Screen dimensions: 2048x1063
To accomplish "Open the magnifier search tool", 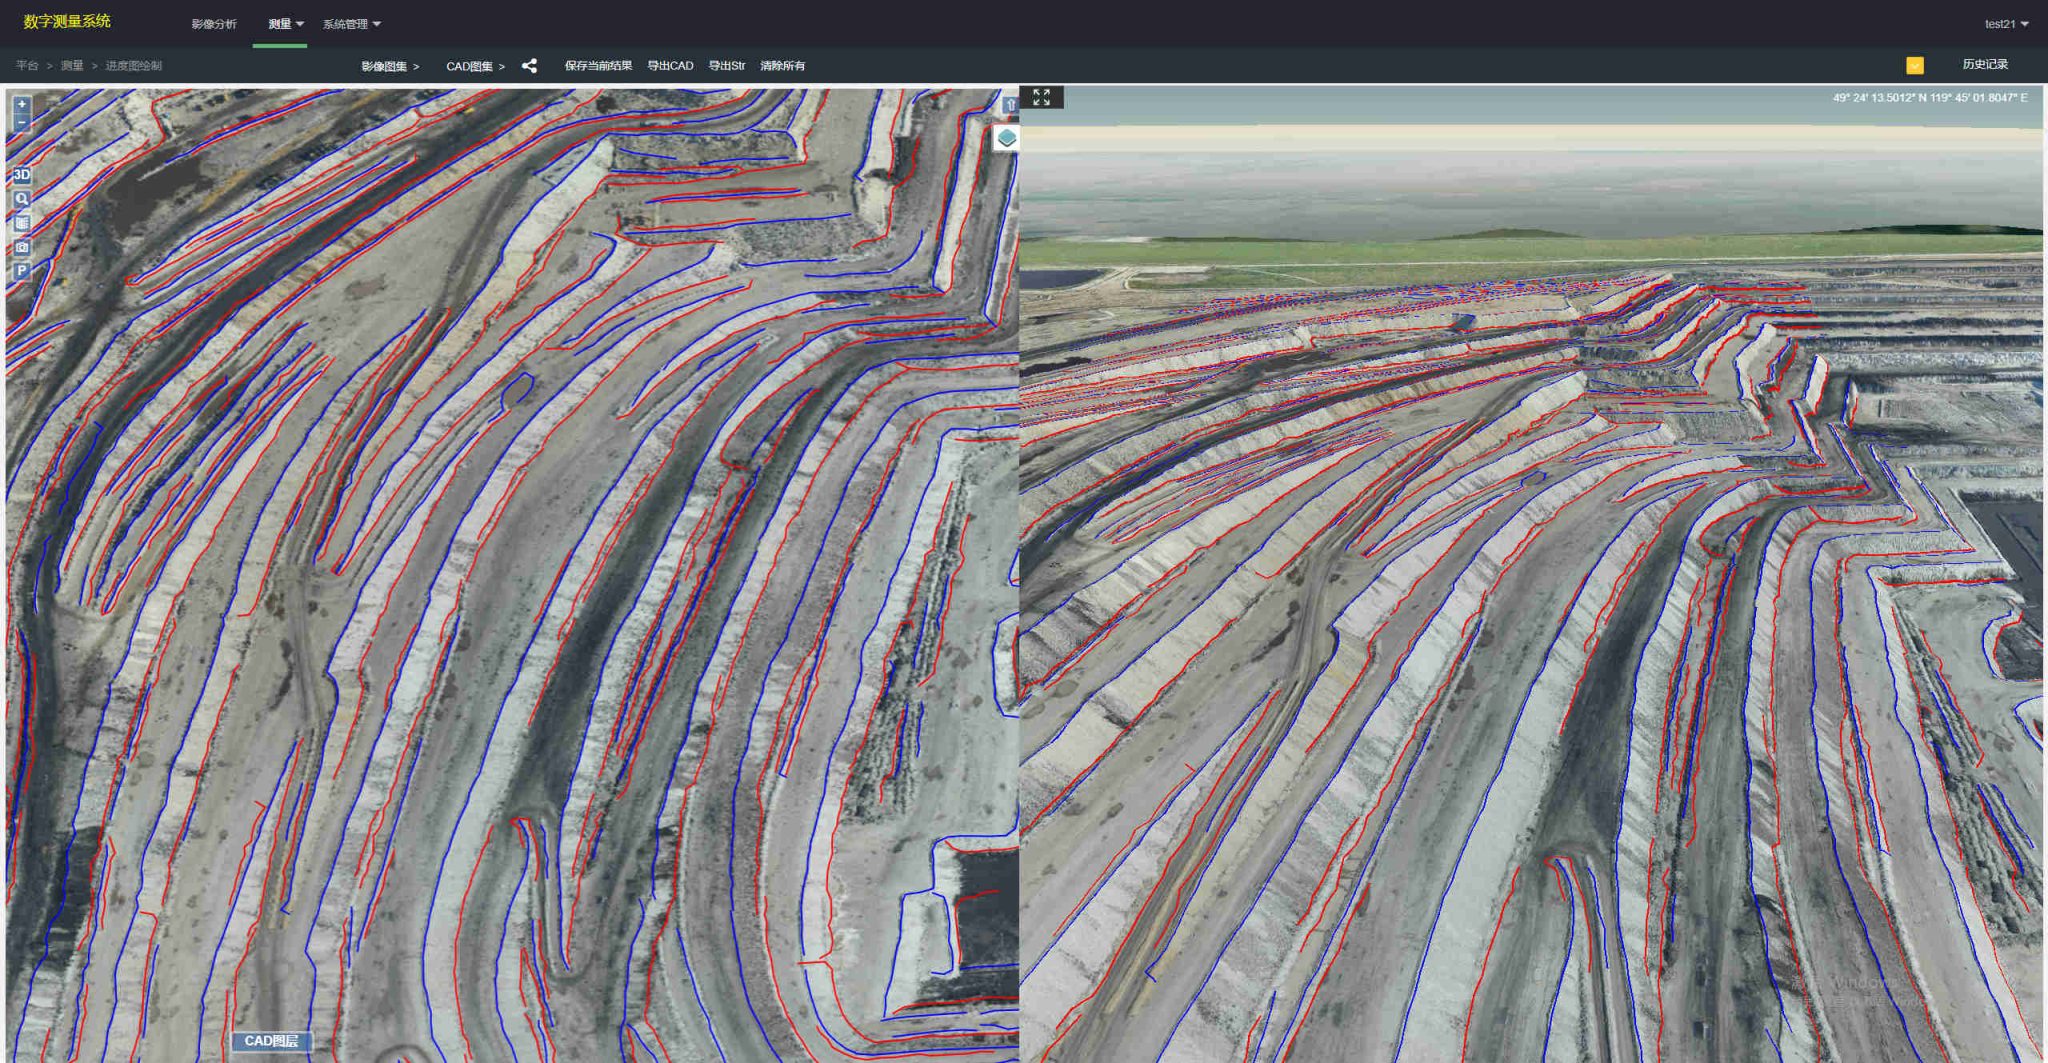I will [21, 198].
